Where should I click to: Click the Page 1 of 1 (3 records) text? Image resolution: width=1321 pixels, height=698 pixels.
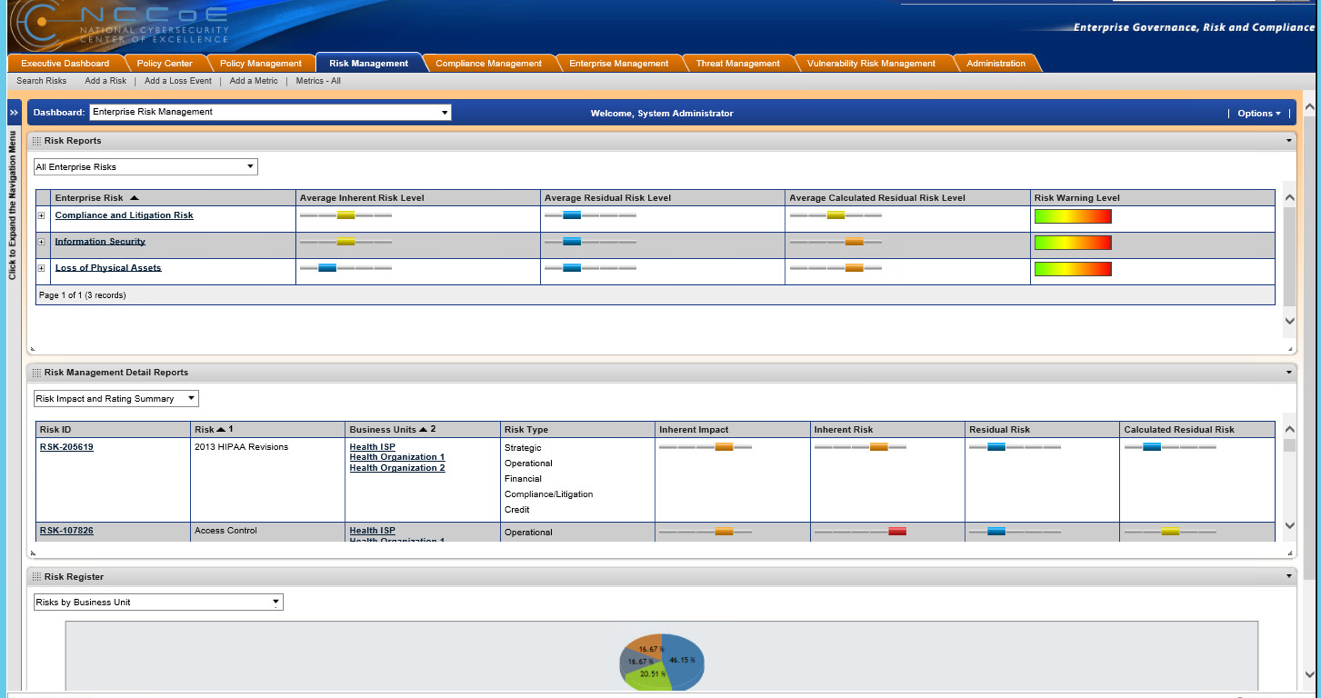(x=82, y=295)
